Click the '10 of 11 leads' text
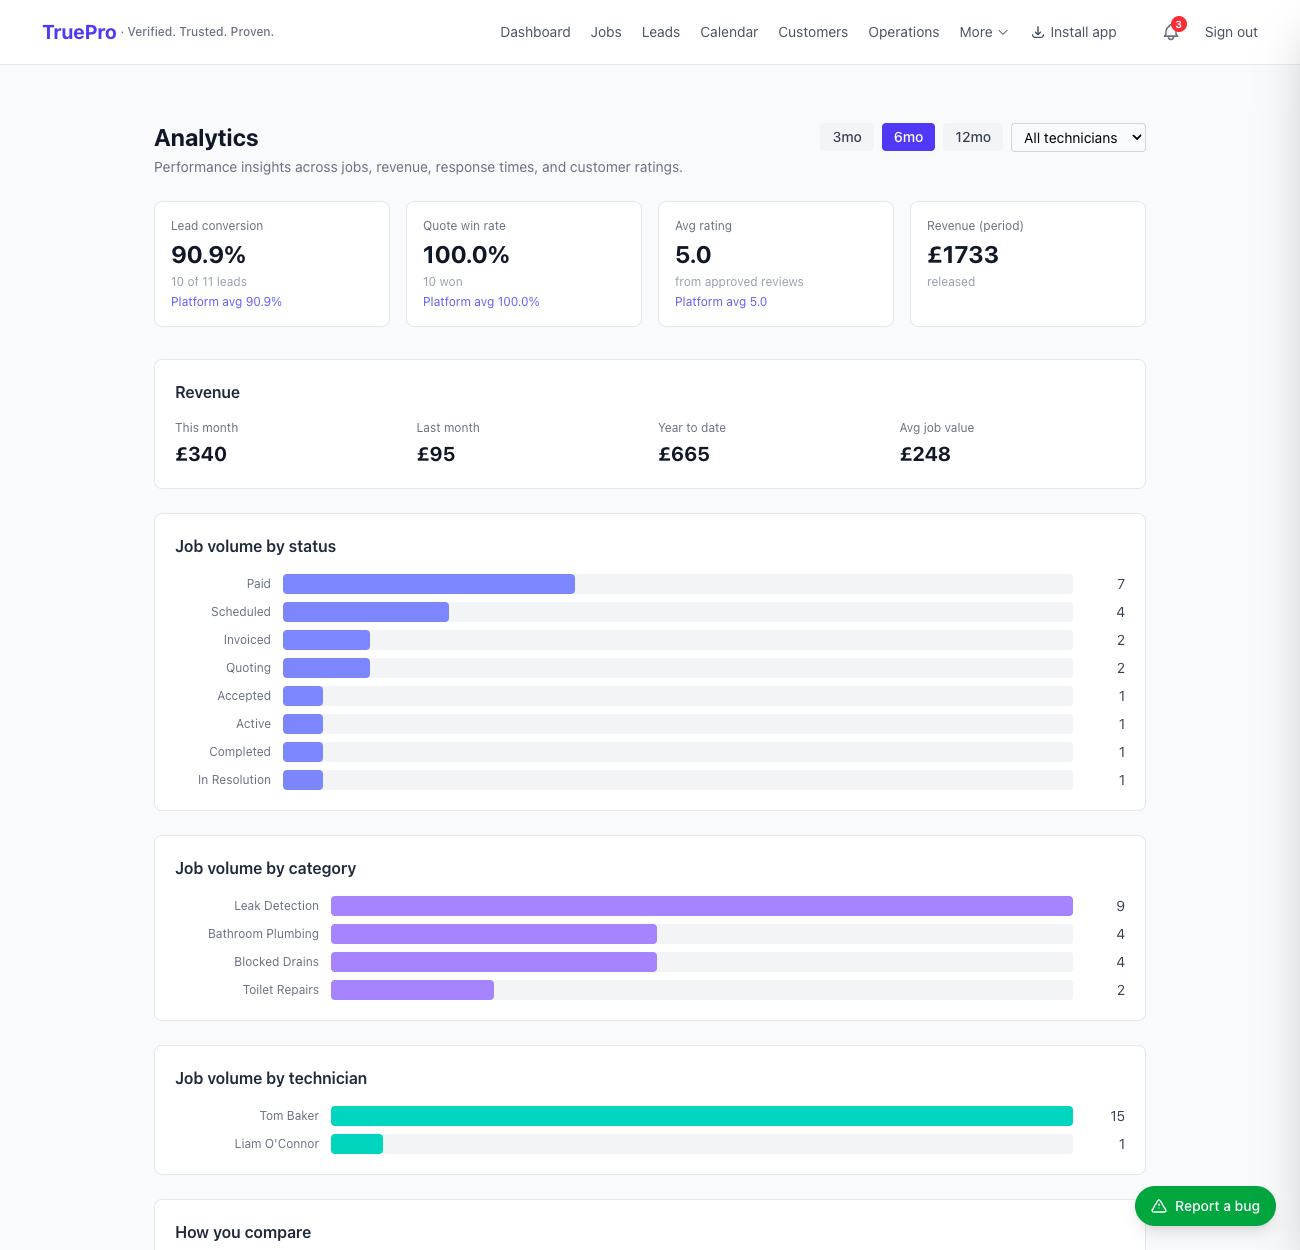Screen dimensions: 1300x1250 point(209,282)
